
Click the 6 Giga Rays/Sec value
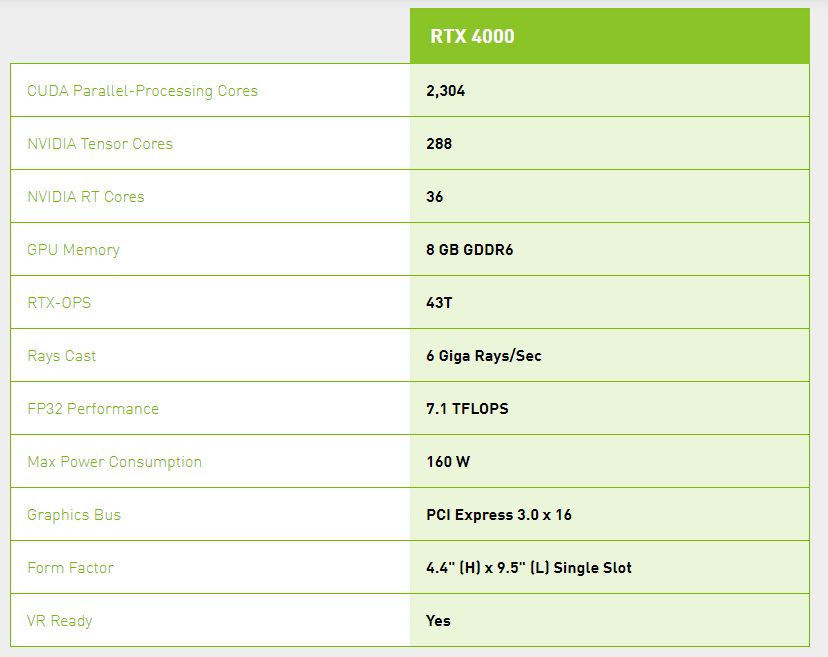pyautogui.click(x=482, y=355)
